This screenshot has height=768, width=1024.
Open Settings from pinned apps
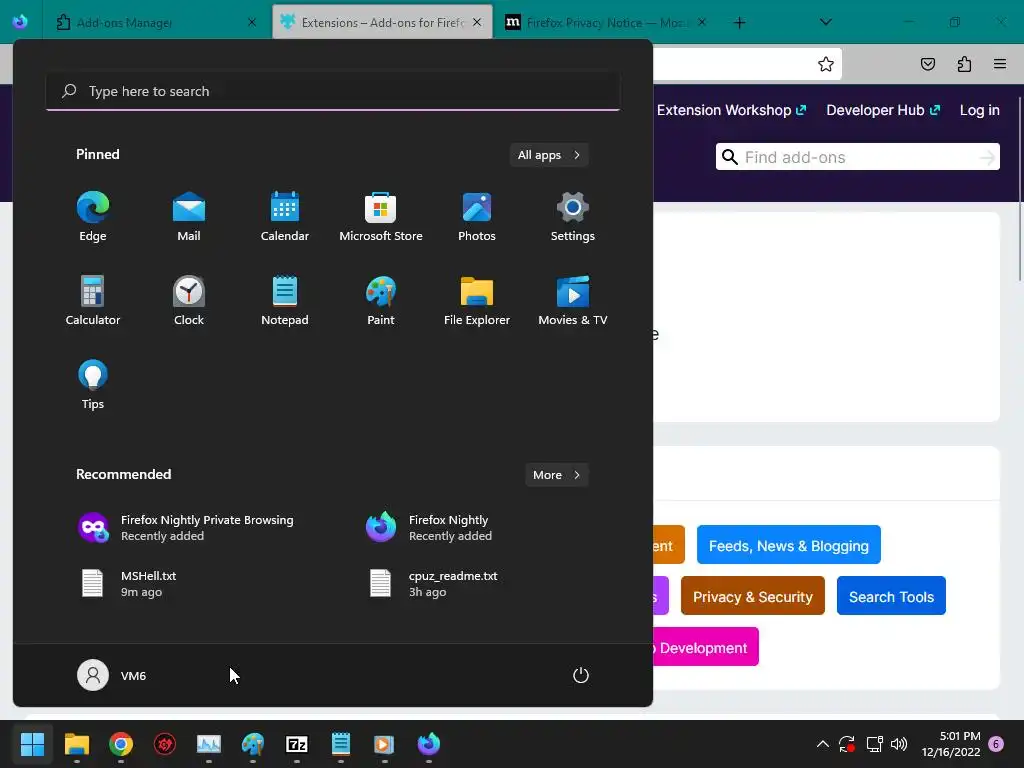click(x=573, y=217)
